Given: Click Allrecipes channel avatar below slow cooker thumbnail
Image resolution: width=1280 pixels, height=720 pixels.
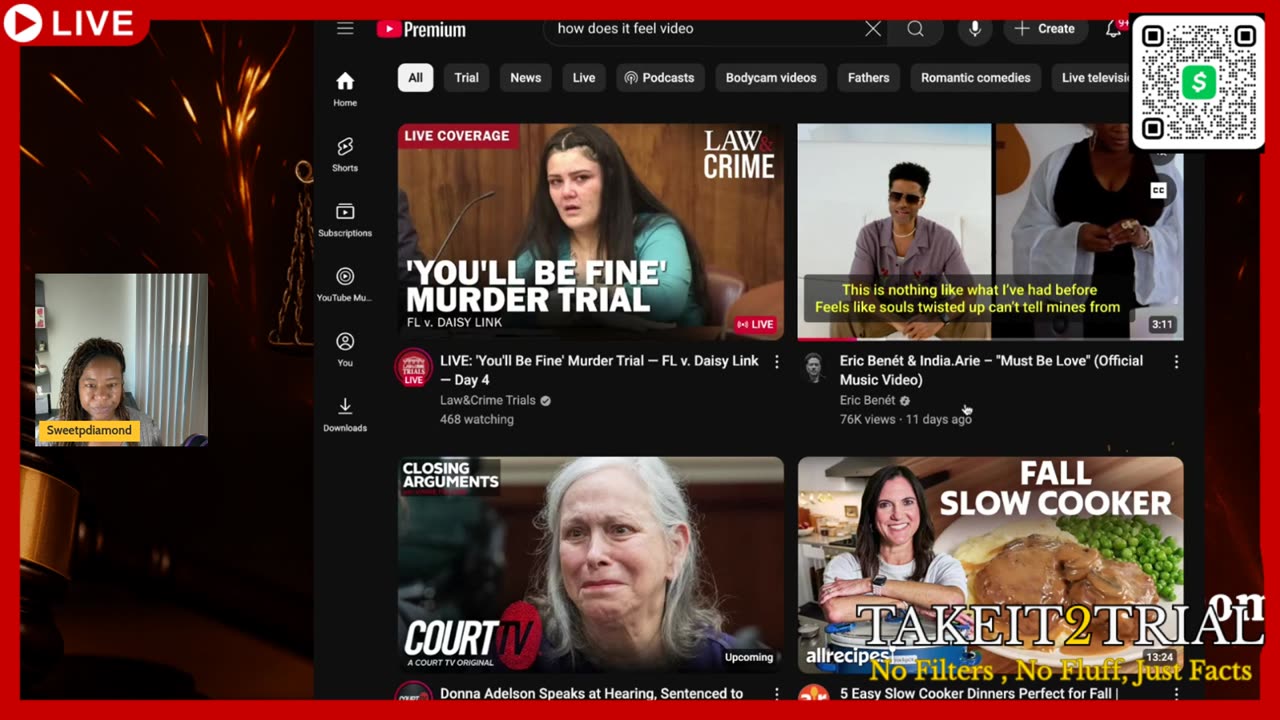Looking at the screenshot, I should coord(814,693).
